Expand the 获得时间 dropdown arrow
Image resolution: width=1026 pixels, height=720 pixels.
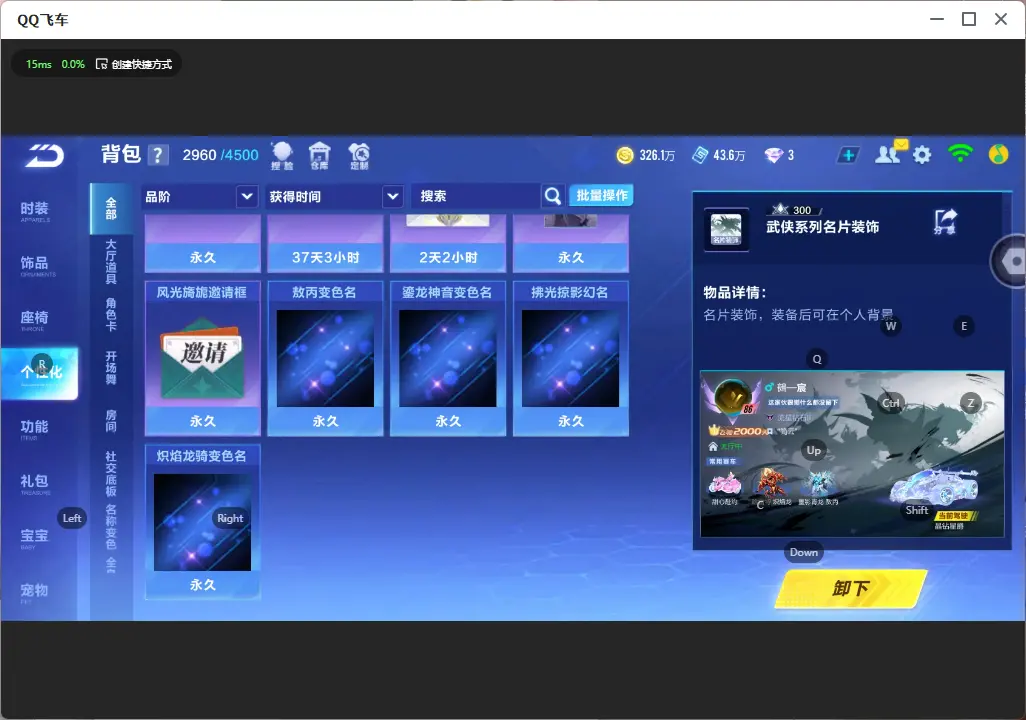(393, 196)
